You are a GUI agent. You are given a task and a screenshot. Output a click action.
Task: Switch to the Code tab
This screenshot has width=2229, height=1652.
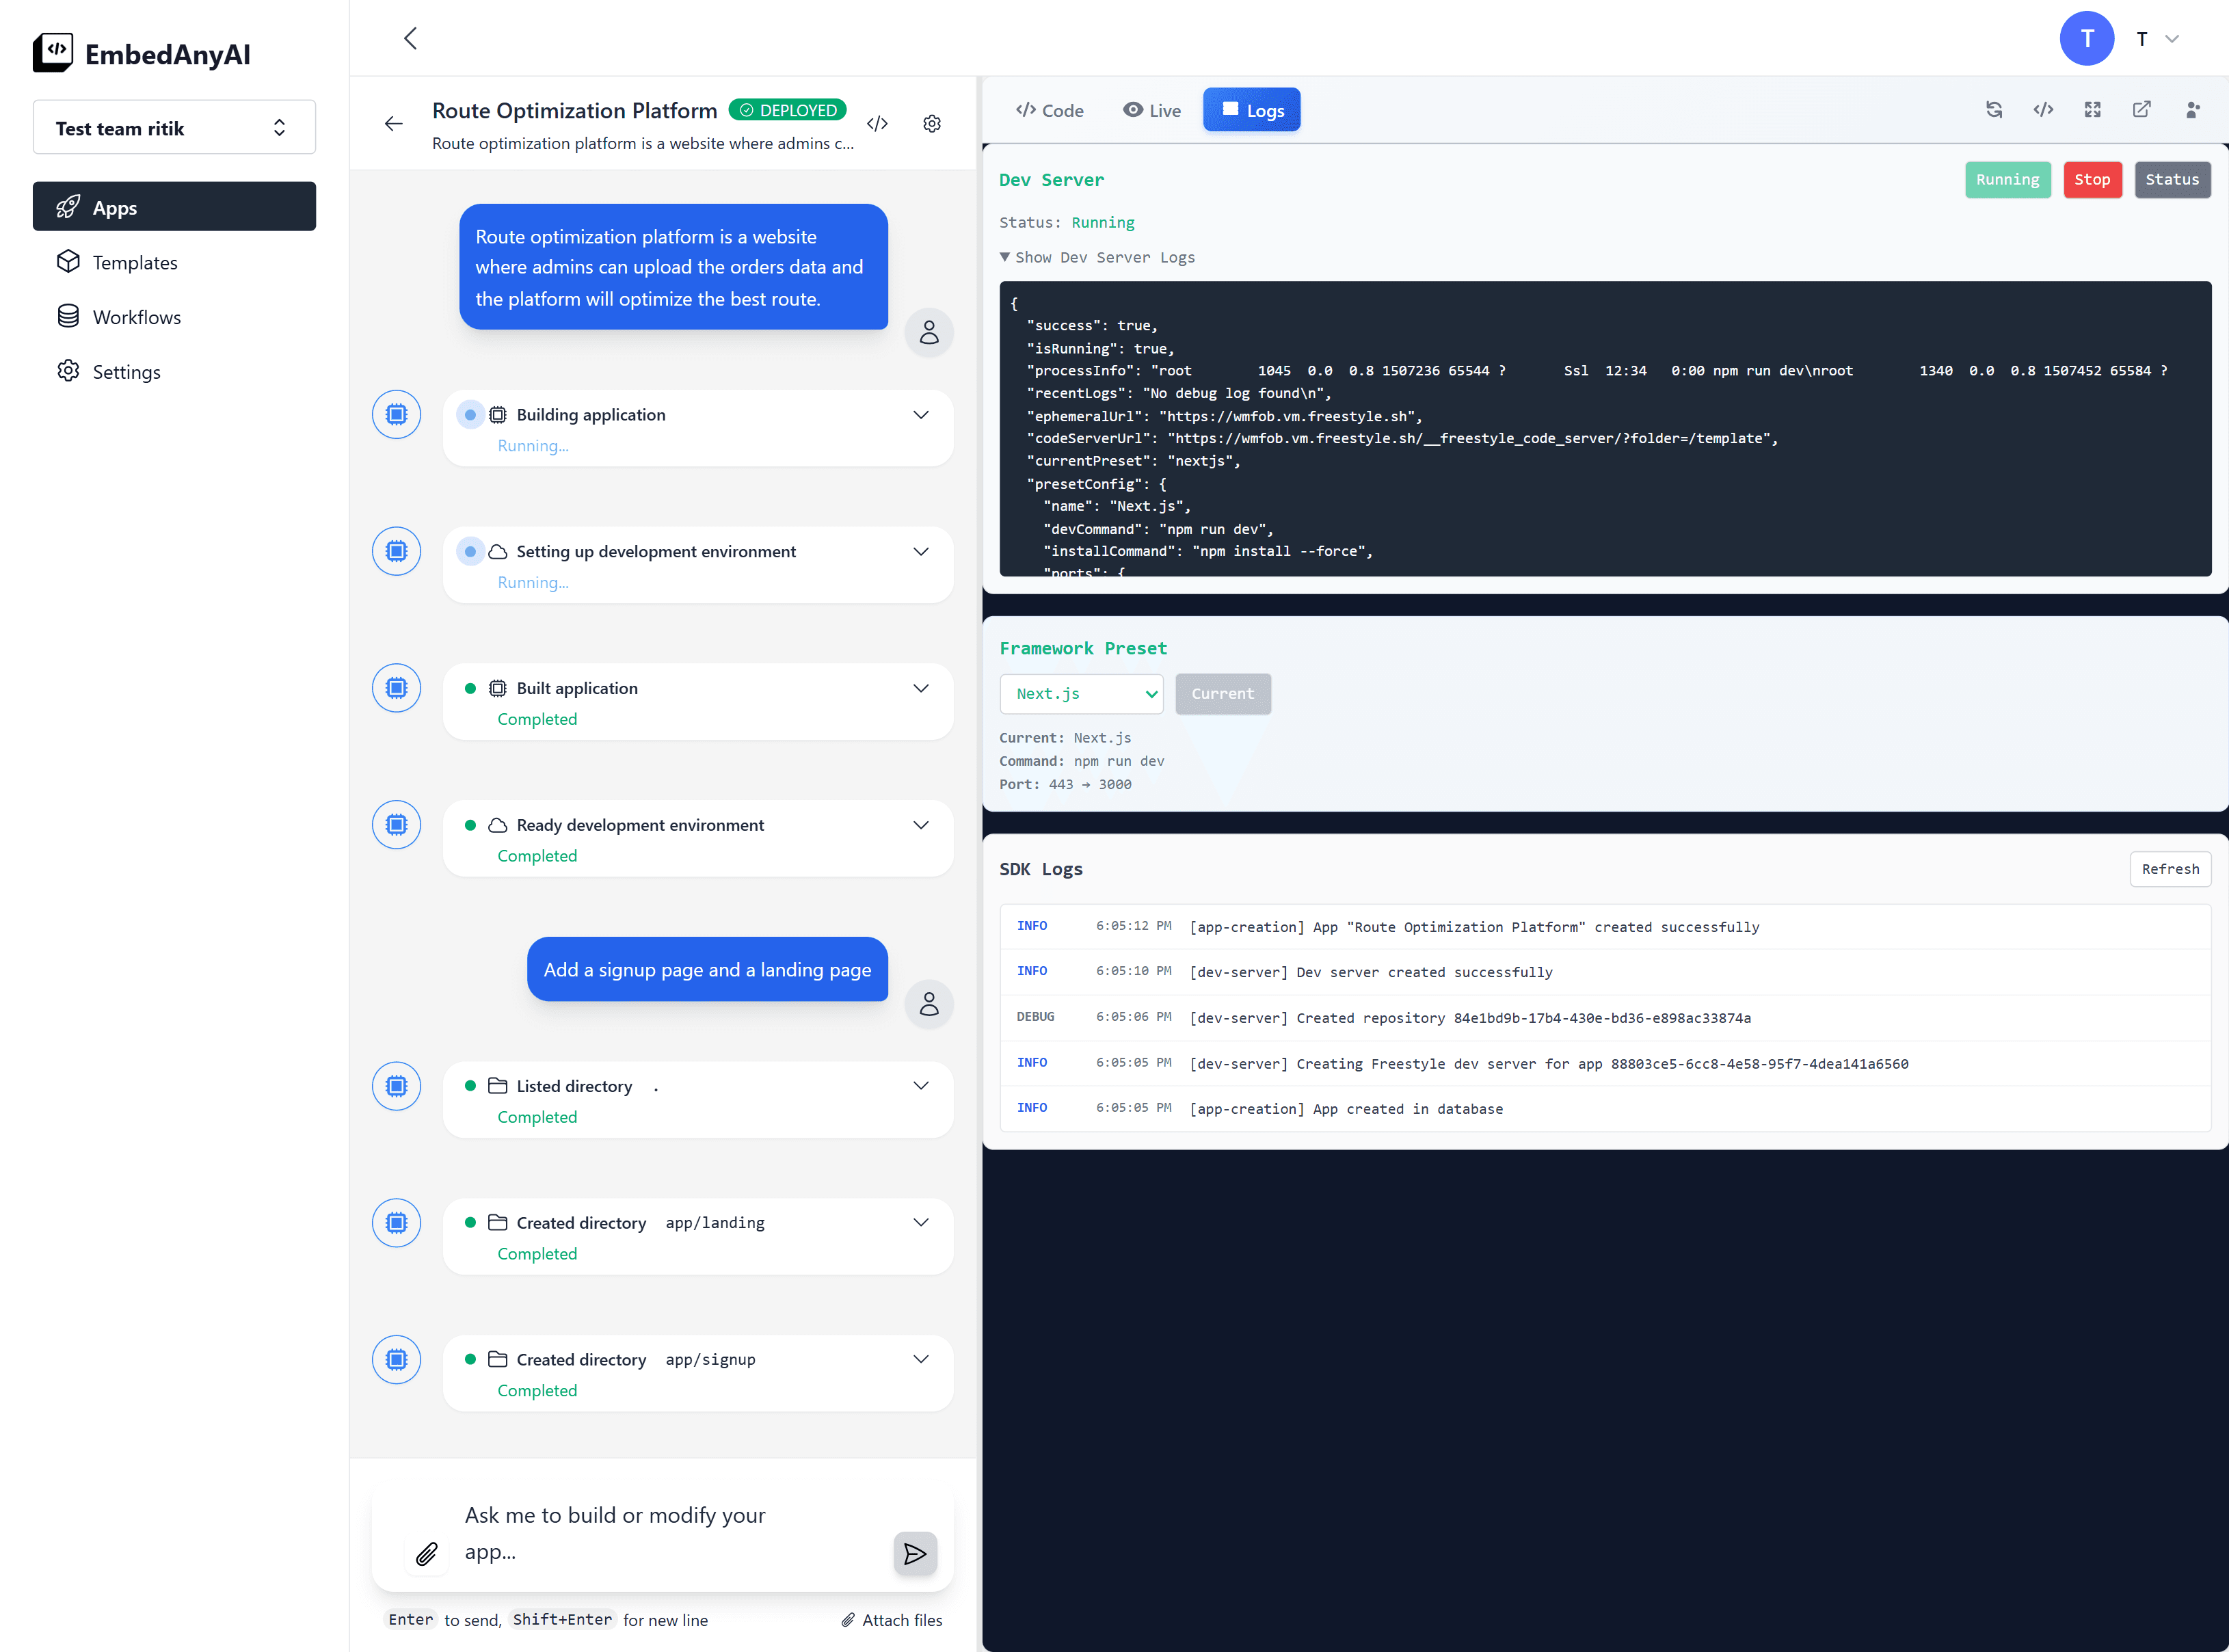1049,110
